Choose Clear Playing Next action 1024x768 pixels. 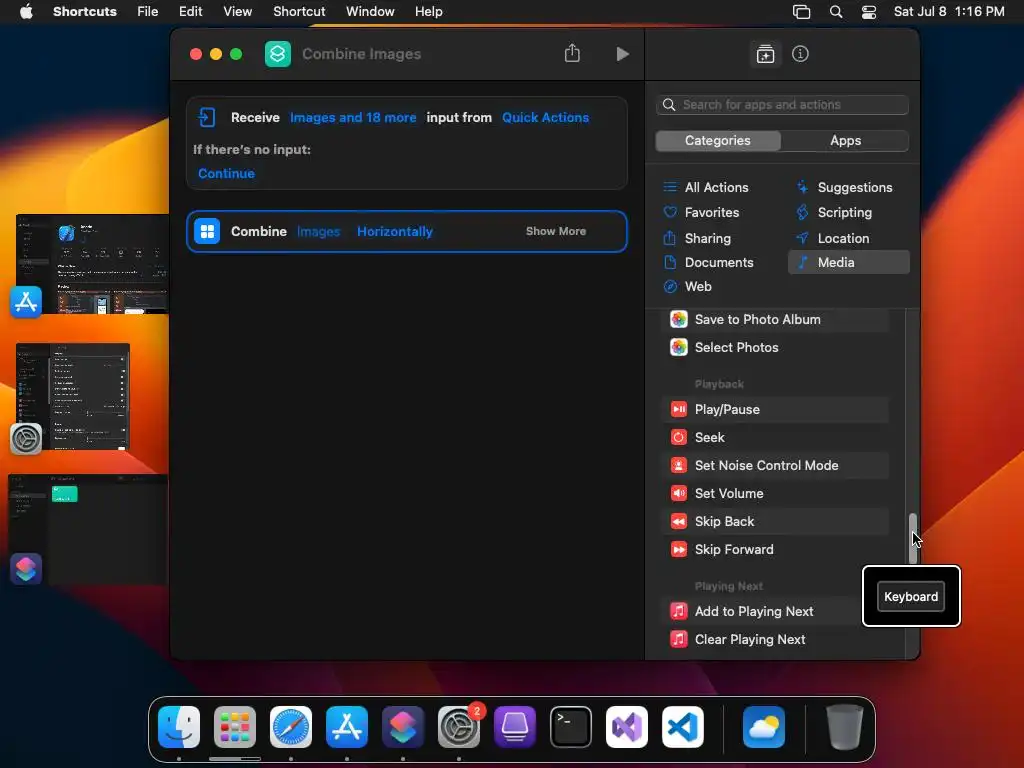[775, 639]
